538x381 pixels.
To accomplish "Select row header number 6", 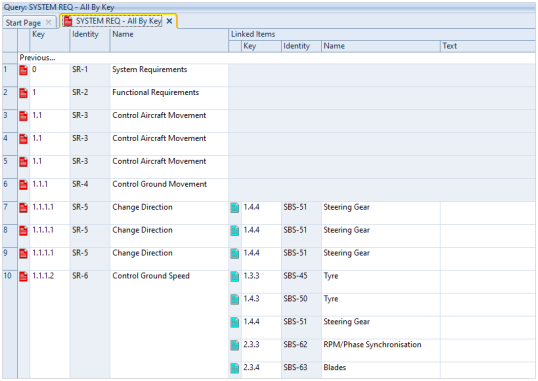I will (x=10, y=189).
